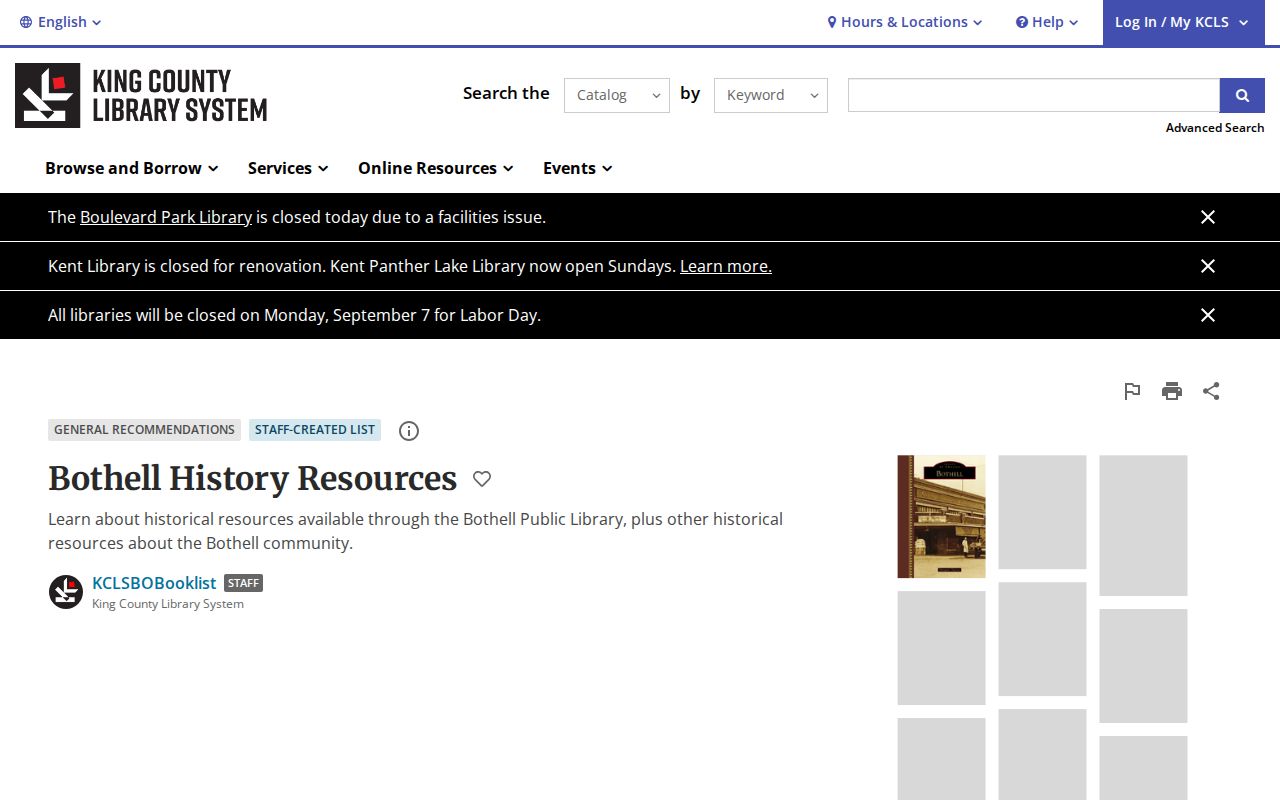Open the English language selector
This screenshot has width=1280, height=800.
pyautogui.click(x=61, y=22)
